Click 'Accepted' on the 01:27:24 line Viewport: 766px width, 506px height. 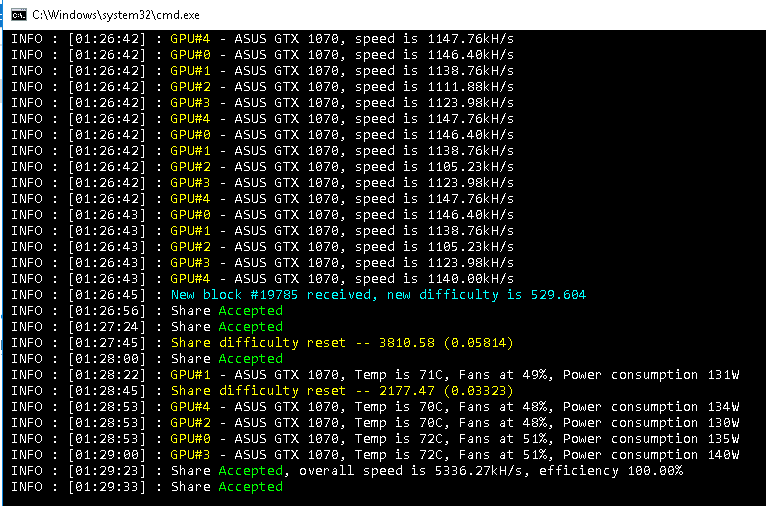click(x=251, y=326)
